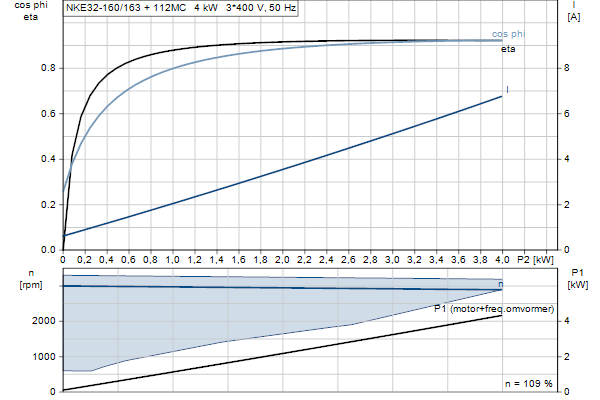Click the 0.2 value on left axis

(x=48, y=204)
